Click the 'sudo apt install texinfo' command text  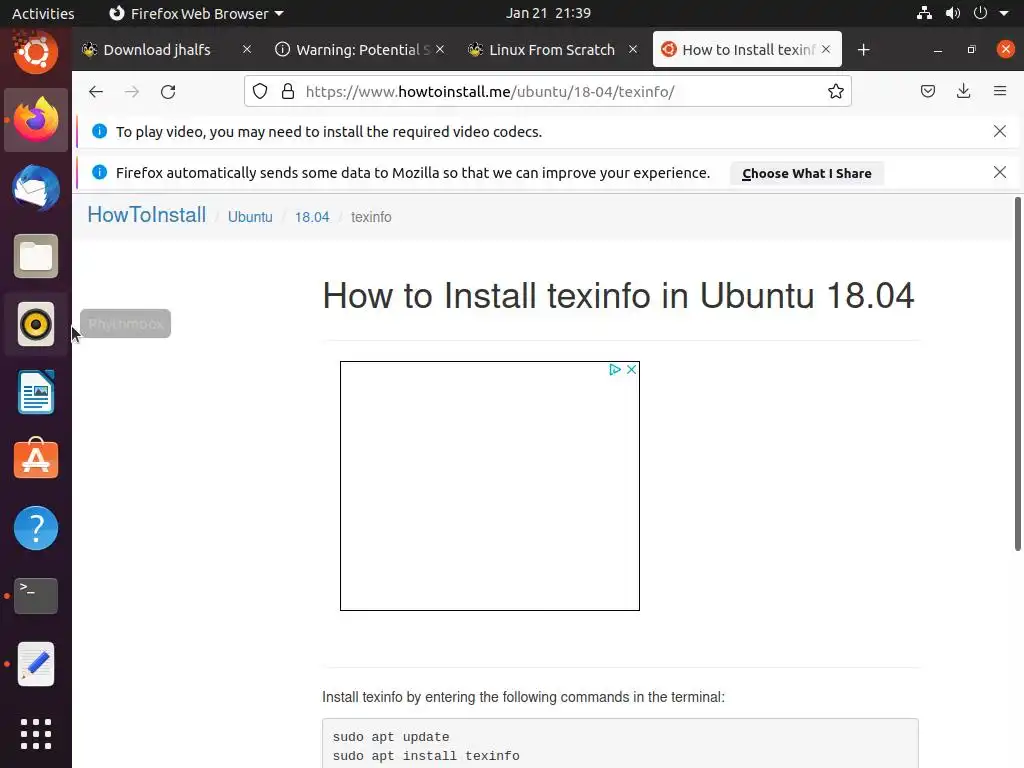[x=426, y=756]
